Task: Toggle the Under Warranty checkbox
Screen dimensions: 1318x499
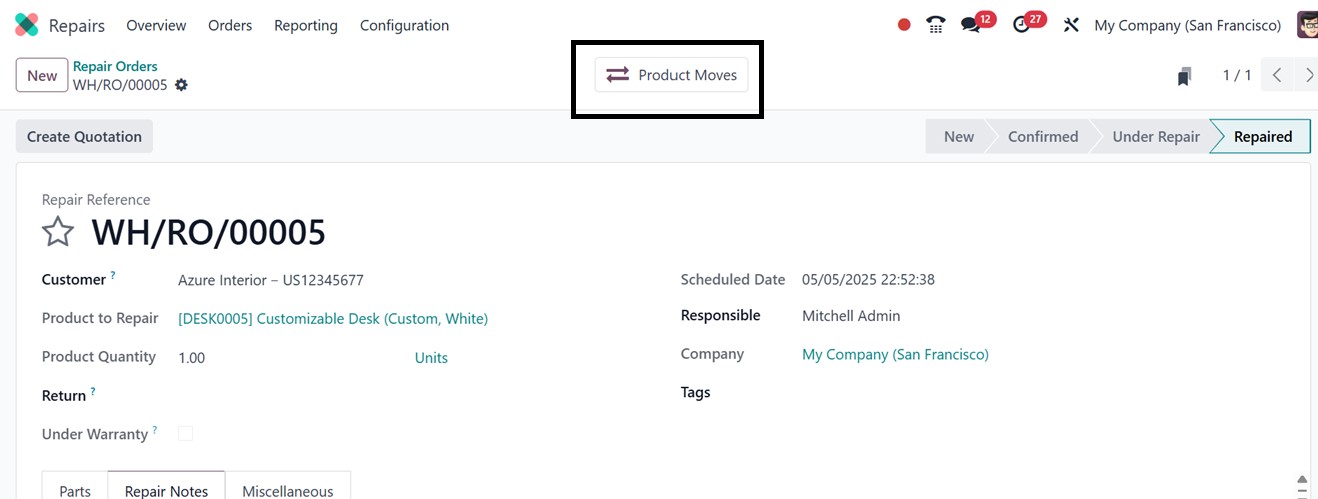Action: click(185, 434)
